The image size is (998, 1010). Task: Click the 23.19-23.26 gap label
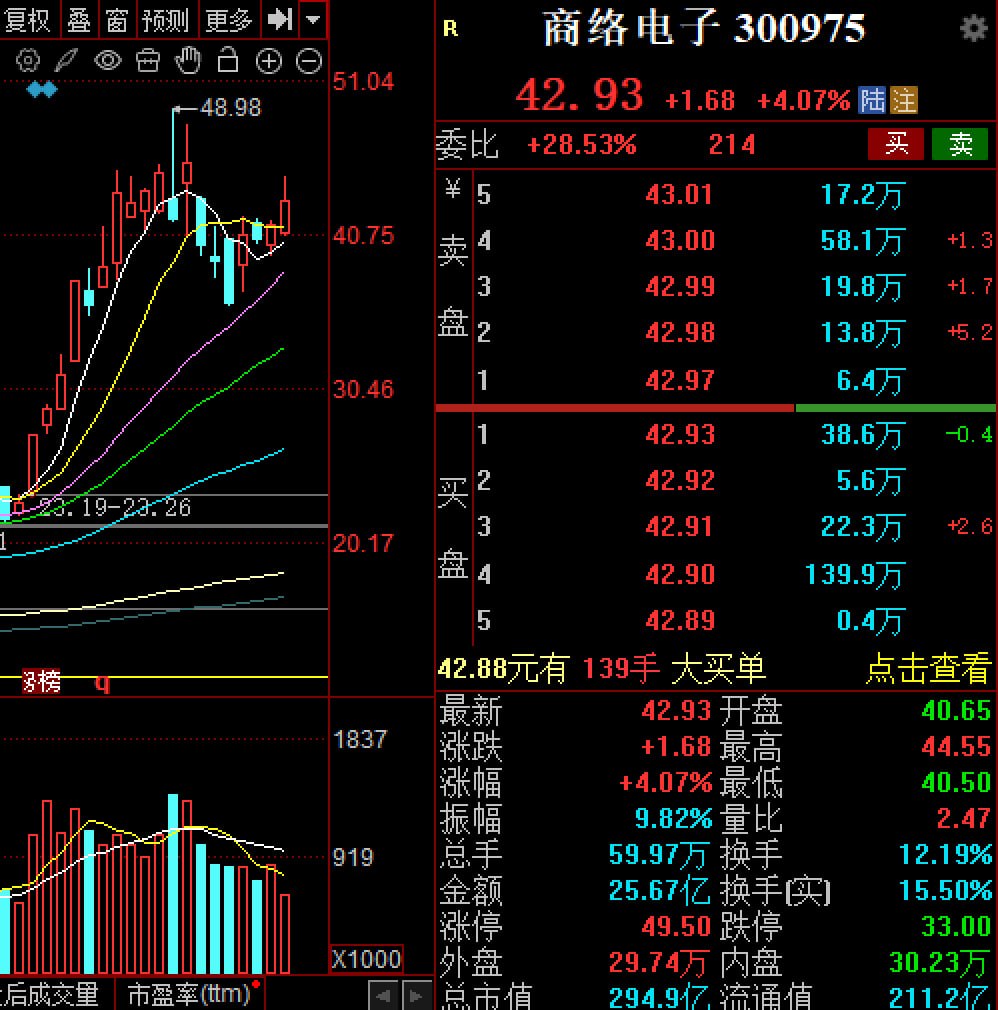pyautogui.click(x=115, y=508)
